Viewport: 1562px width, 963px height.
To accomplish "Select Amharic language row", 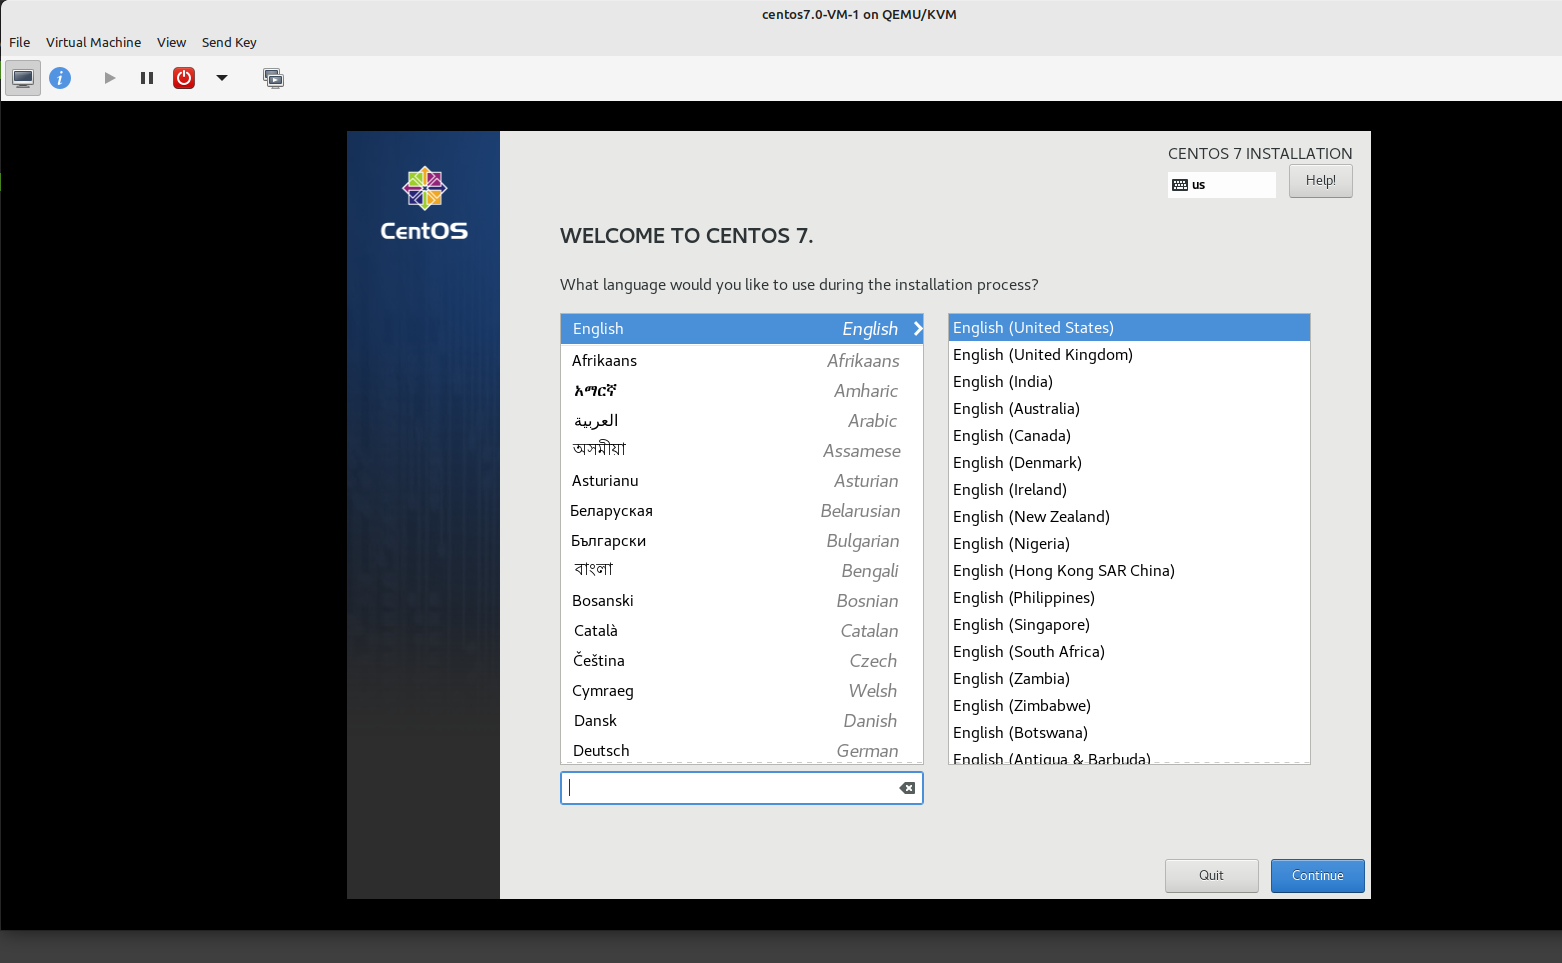I will (x=742, y=390).
